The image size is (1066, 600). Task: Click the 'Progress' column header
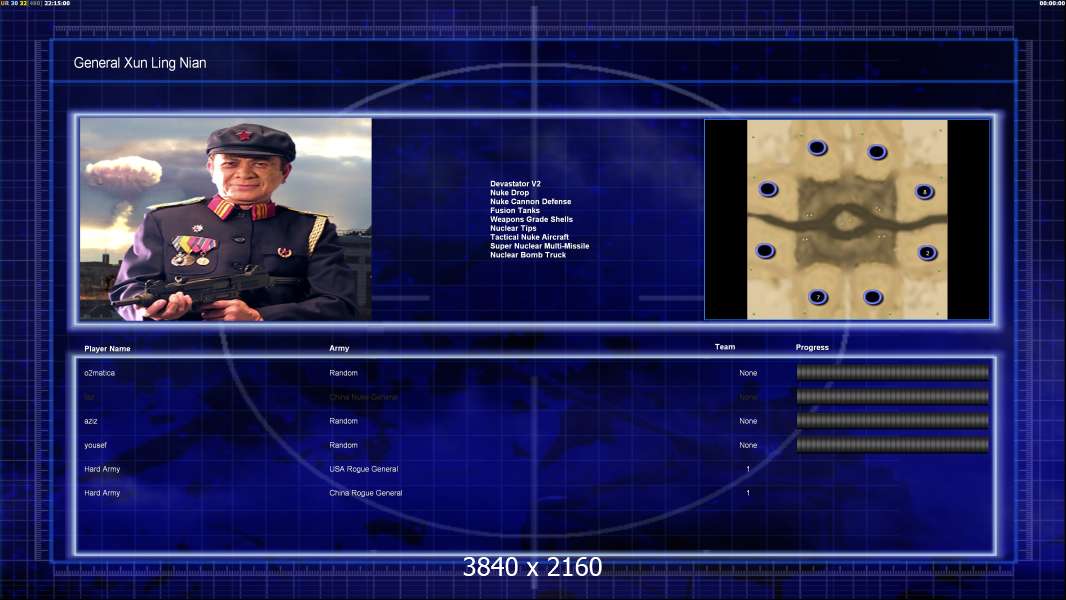812,347
